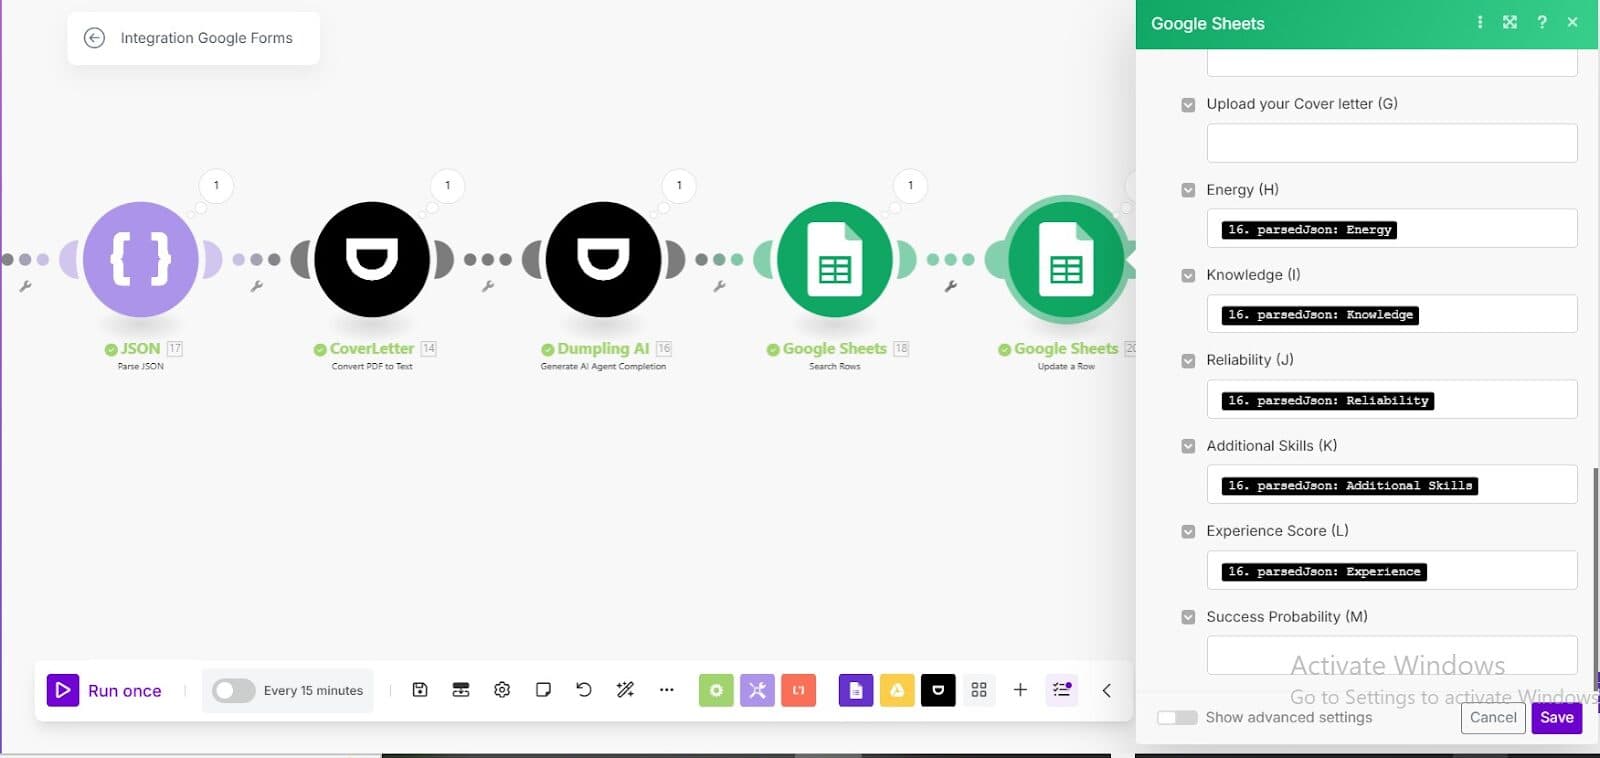Click the 'Integration Google Forms' scenario title
This screenshot has height=758, width=1600.
coord(206,38)
